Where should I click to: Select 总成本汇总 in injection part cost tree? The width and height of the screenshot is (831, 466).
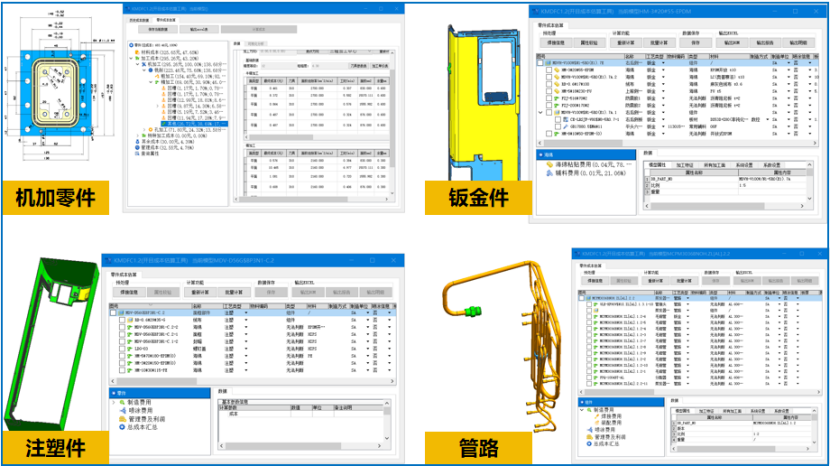140,427
